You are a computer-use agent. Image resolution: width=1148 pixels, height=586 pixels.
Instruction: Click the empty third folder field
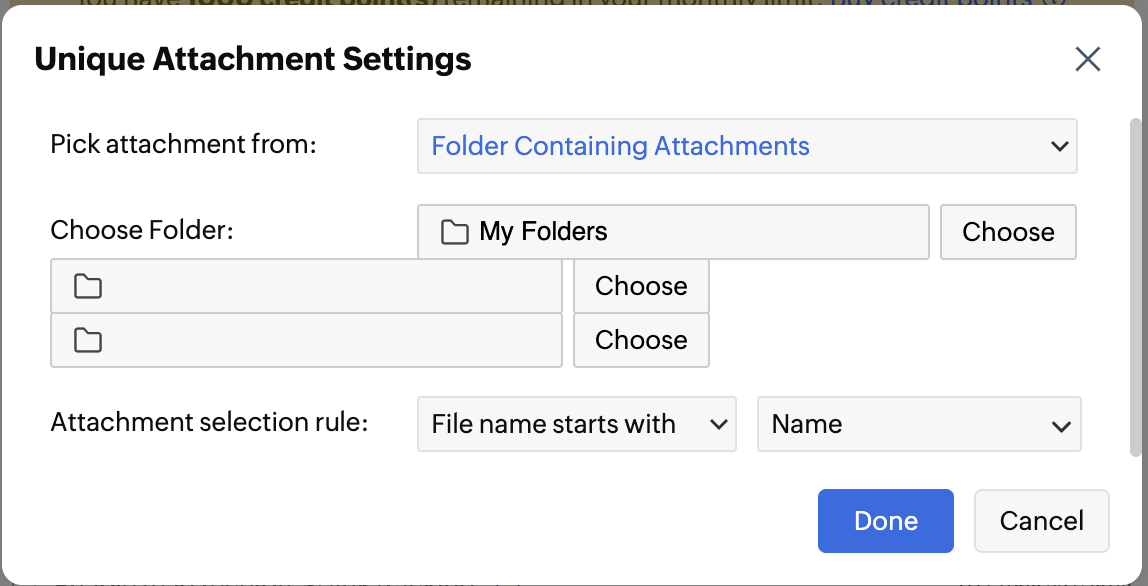[x=320, y=341]
